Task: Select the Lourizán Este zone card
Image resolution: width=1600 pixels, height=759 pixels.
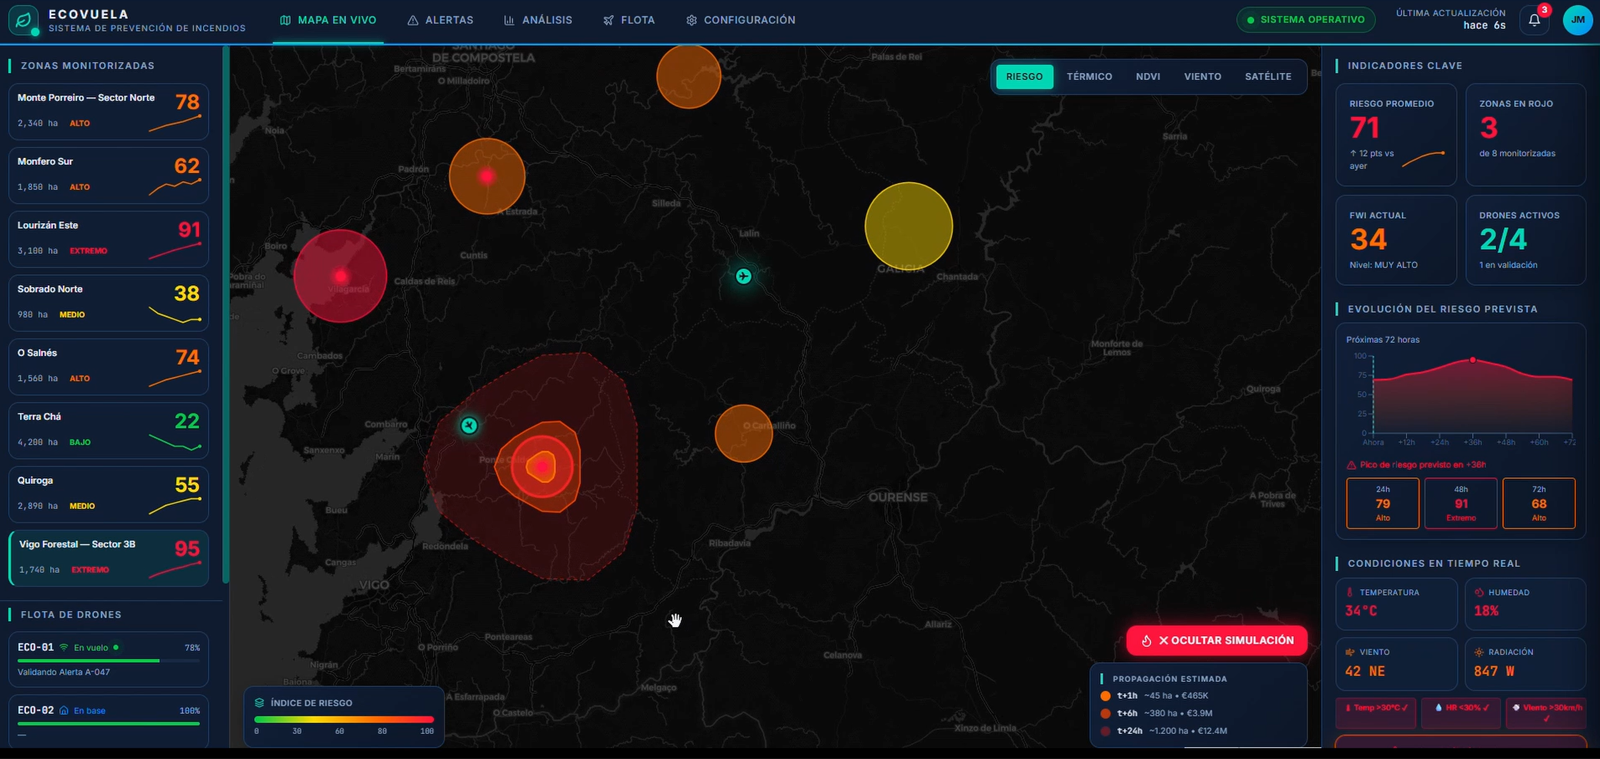Action: pyautogui.click(x=109, y=239)
